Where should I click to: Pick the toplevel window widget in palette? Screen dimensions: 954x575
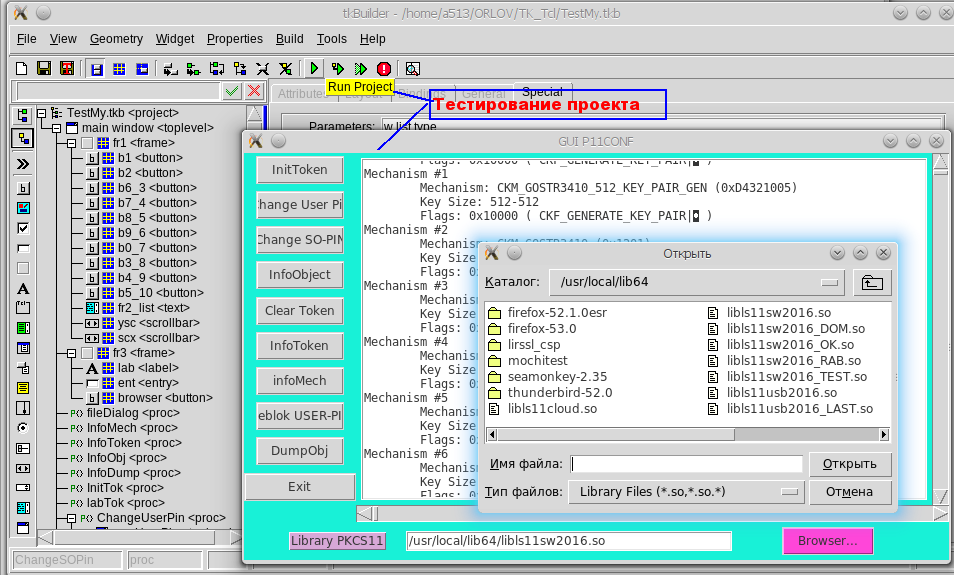click(23, 528)
